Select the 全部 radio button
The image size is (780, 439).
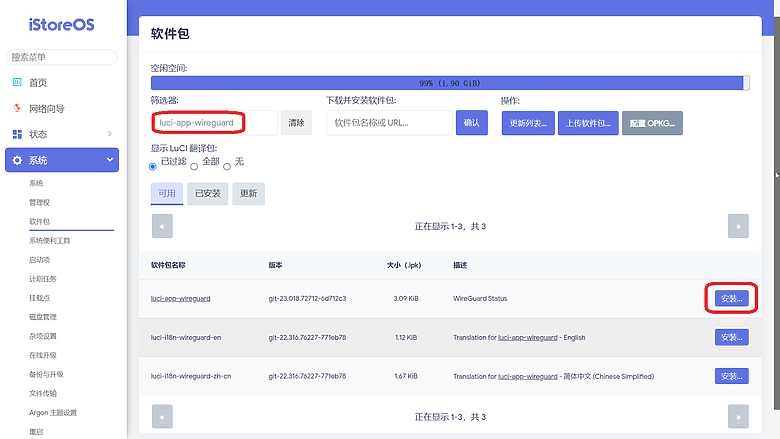(x=194, y=167)
